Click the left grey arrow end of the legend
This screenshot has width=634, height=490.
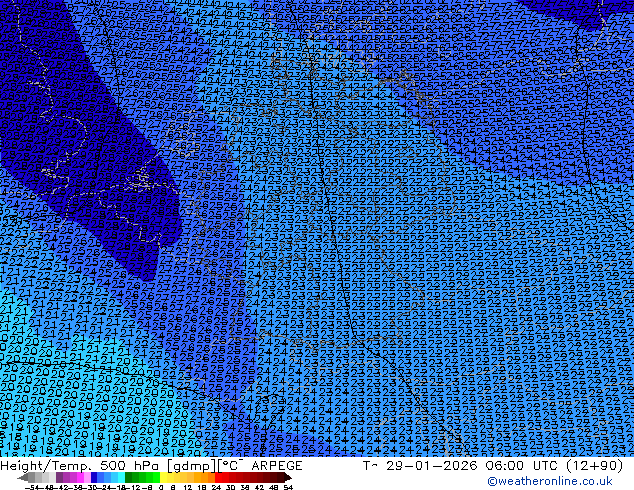tap(23, 477)
